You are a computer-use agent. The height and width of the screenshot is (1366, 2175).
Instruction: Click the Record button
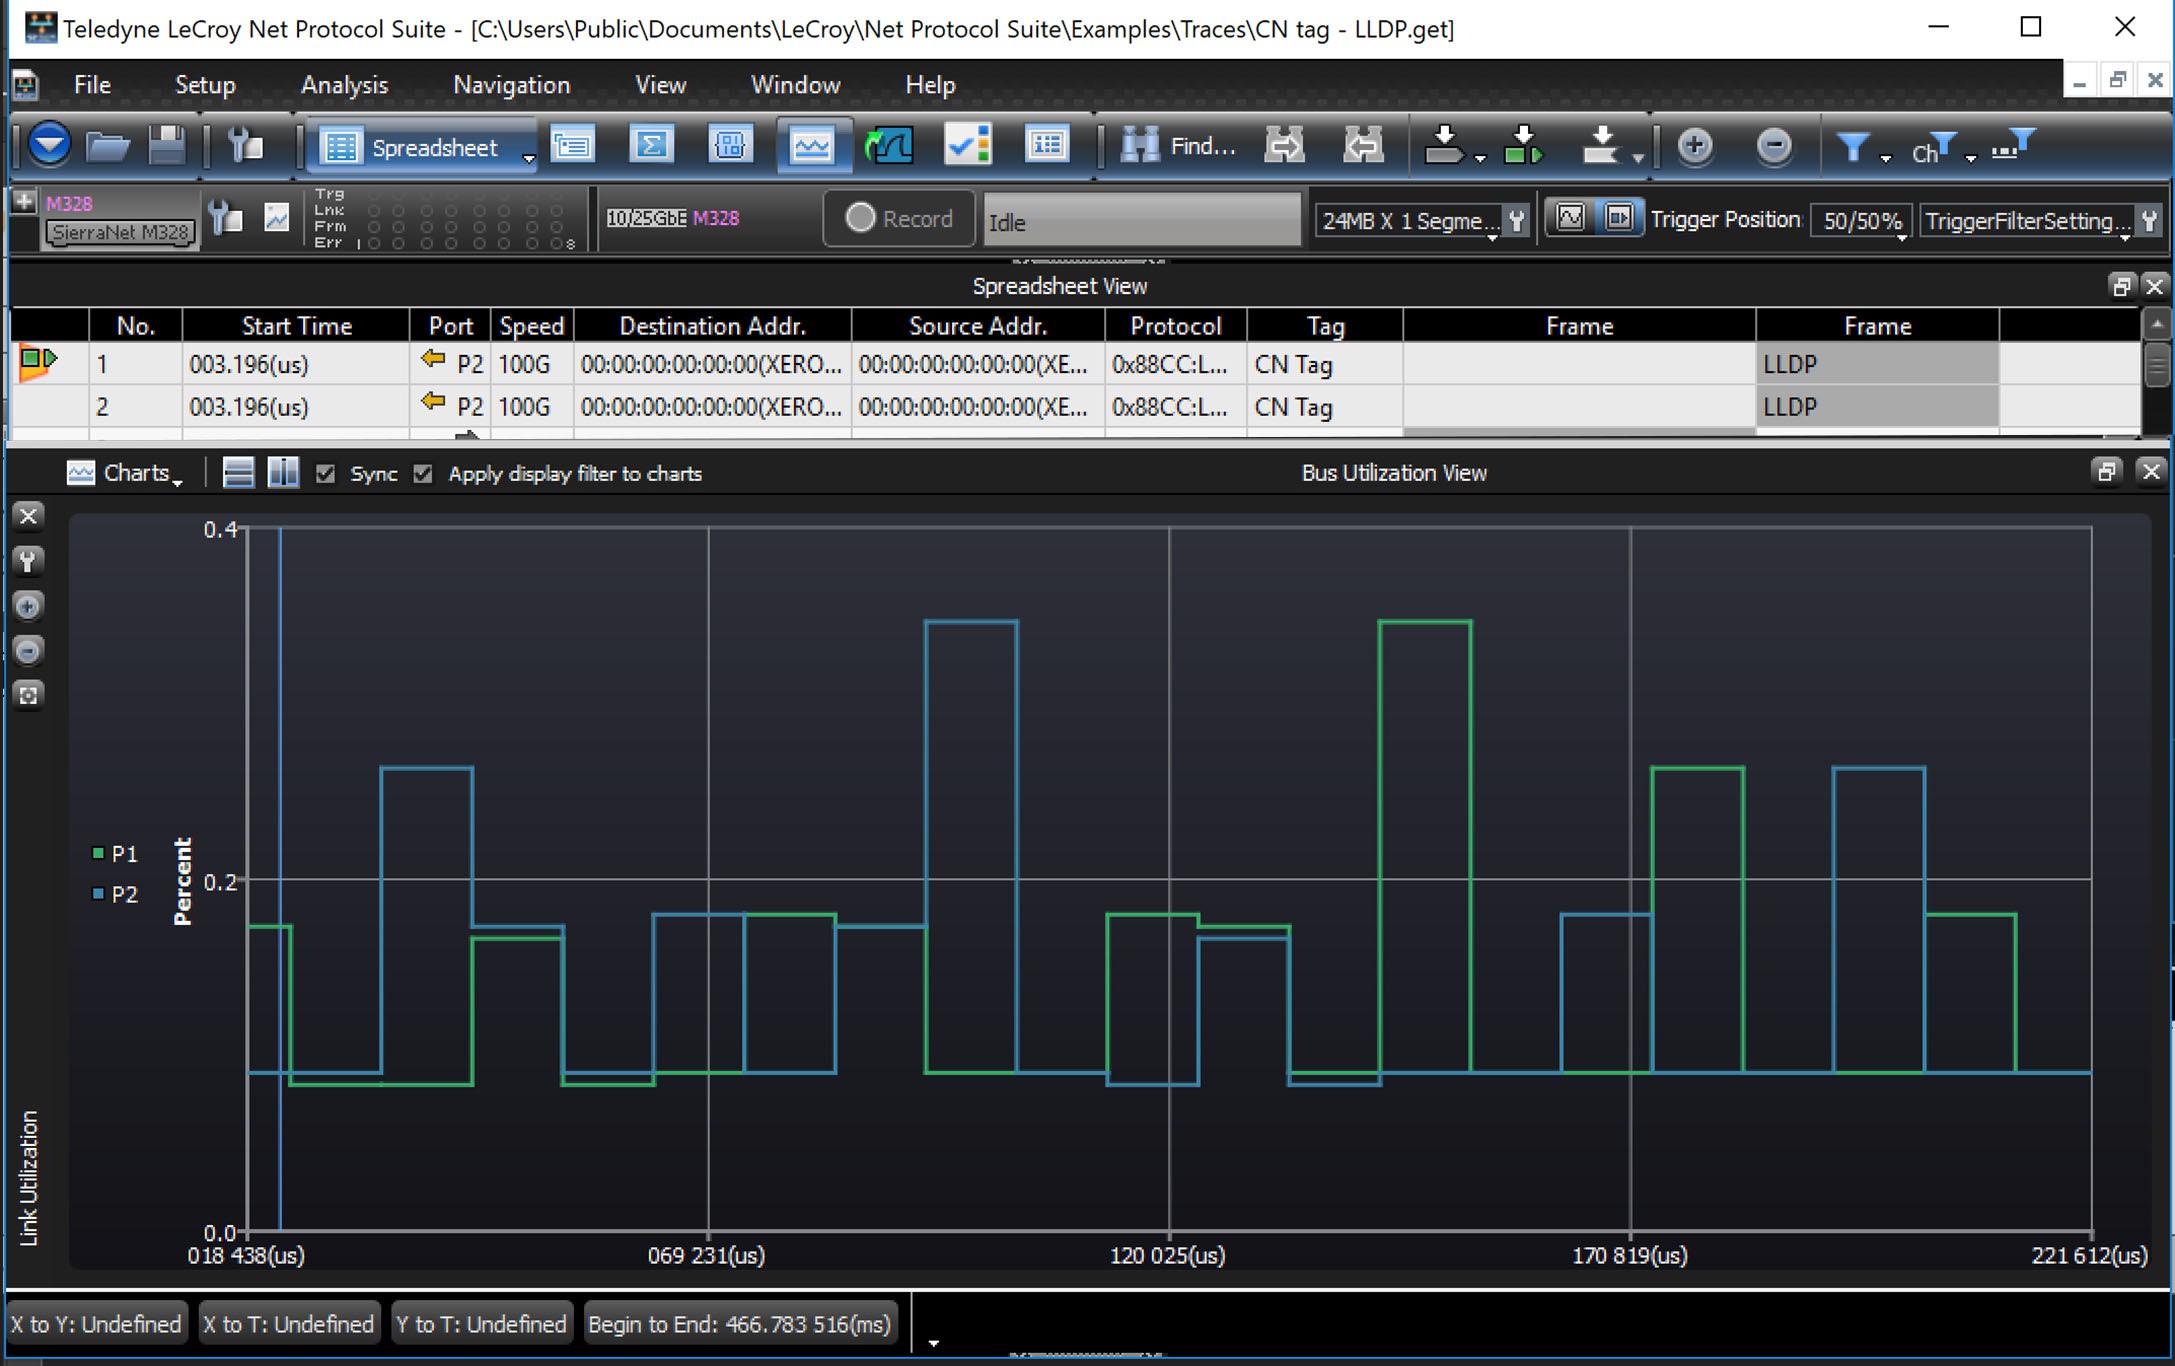pyautogui.click(x=898, y=218)
